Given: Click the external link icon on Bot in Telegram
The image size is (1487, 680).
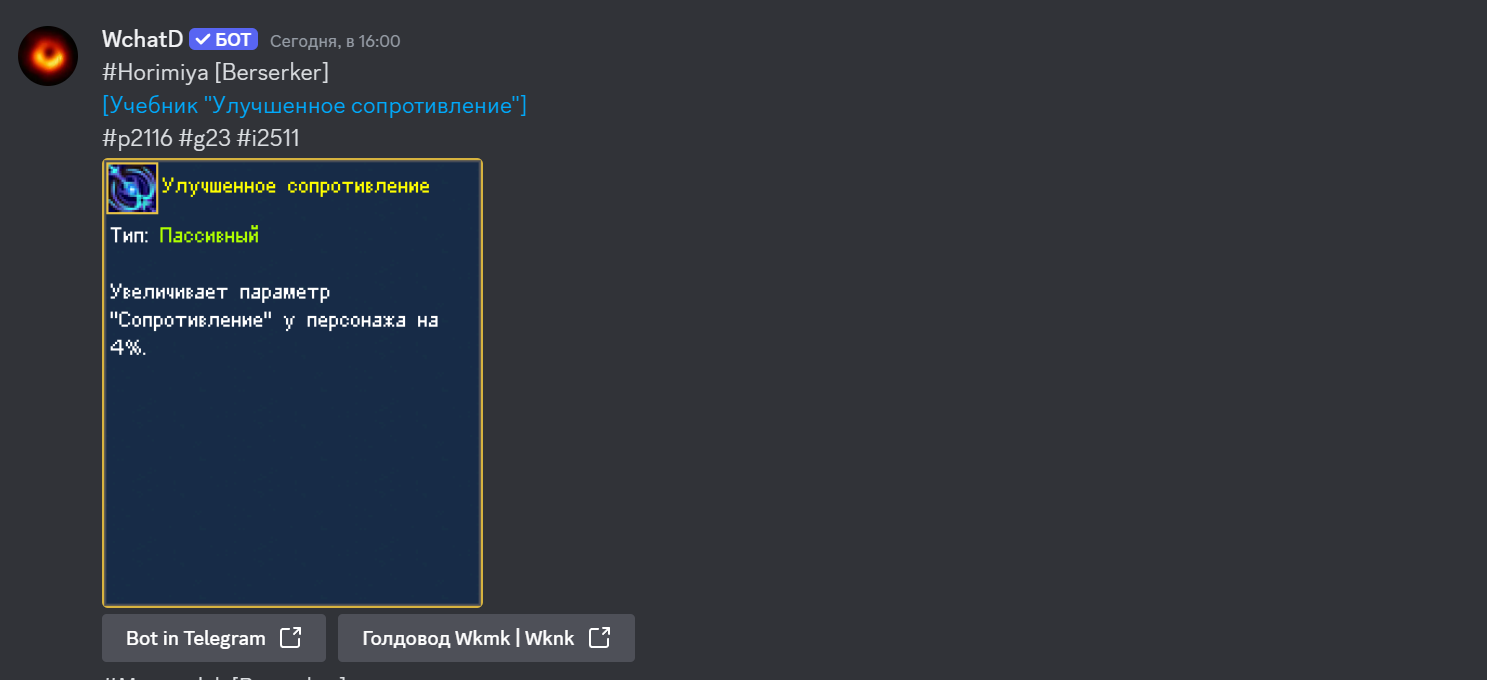Looking at the screenshot, I should pos(290,638).
